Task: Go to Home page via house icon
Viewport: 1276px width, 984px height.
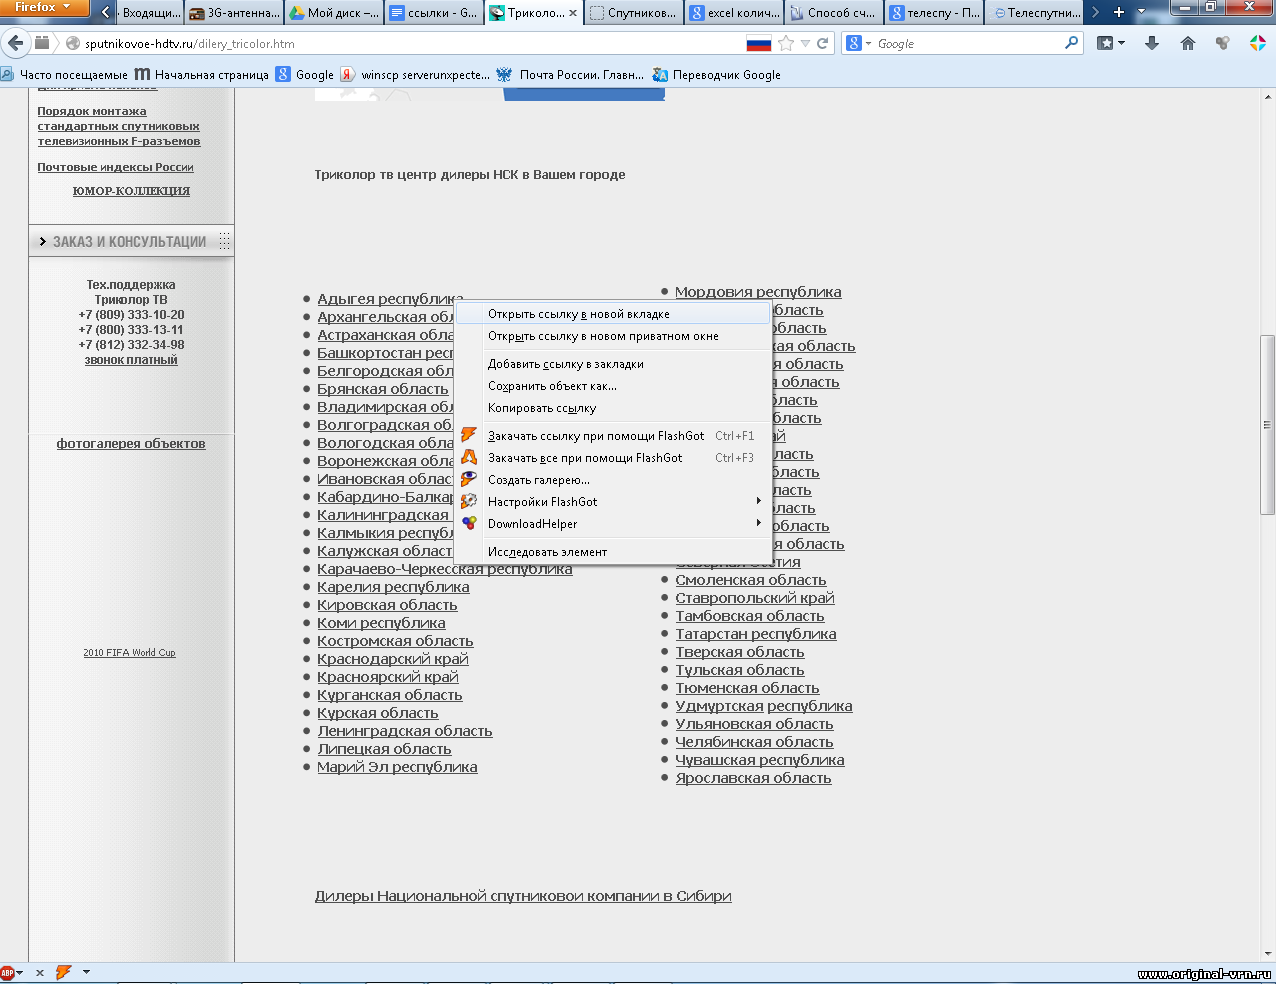Action: [1188, 43]
